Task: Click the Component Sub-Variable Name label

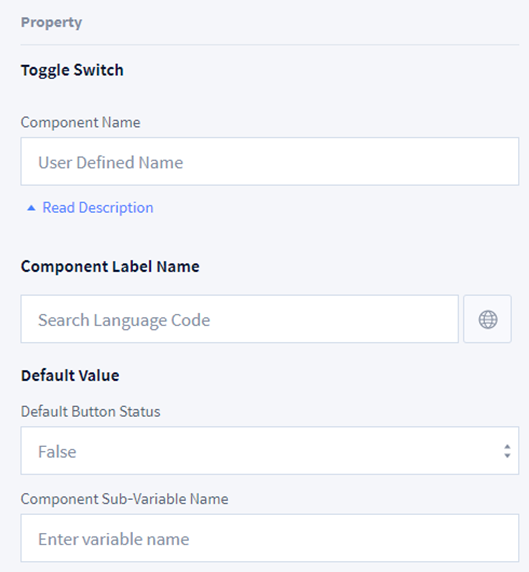Action: 124,499
